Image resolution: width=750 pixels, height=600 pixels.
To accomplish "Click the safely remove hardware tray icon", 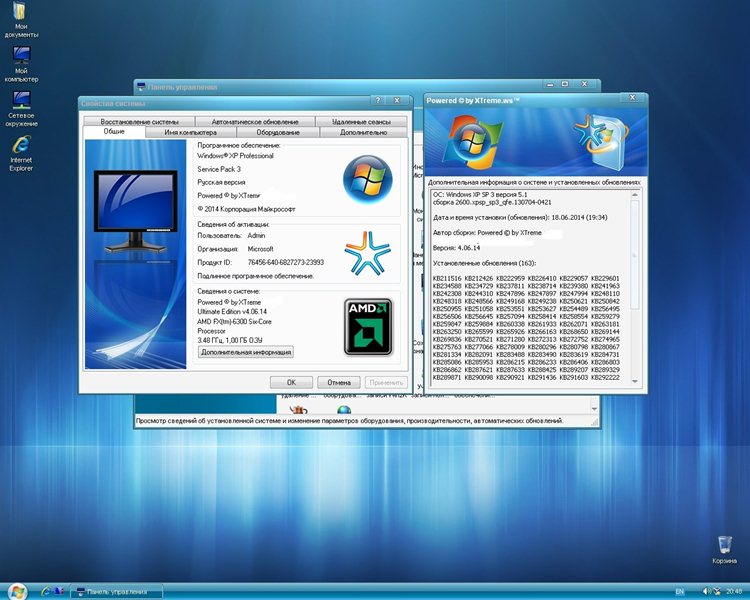I will click(x=717, y=592).
